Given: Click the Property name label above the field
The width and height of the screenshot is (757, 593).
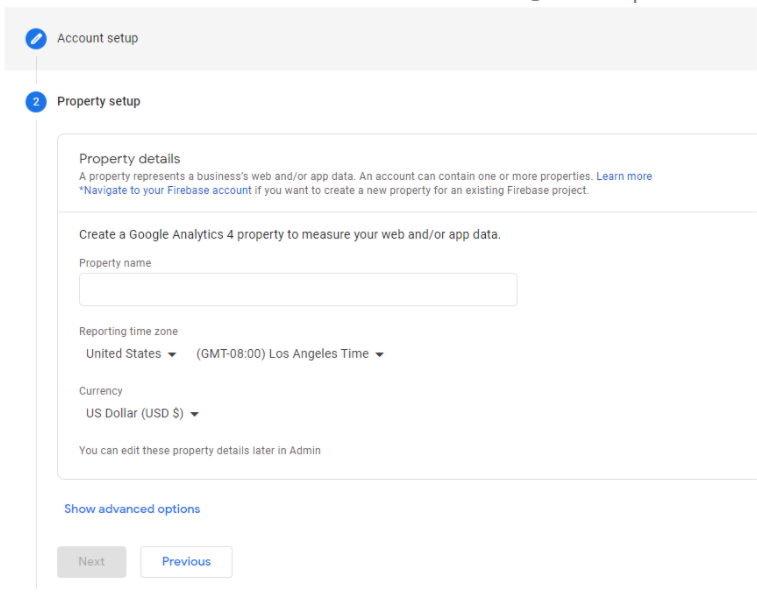Looking at the screenshot, I should (x=115, y=263).
